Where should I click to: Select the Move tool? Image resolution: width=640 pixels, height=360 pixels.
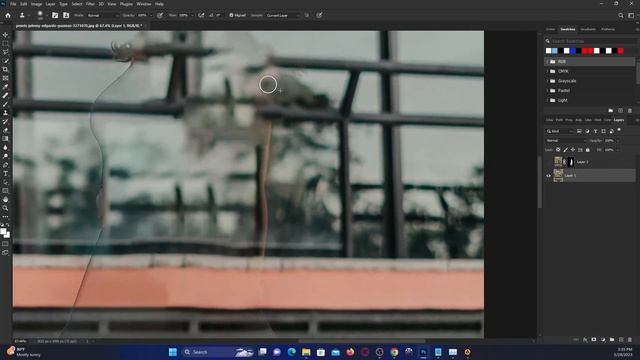(5, 35)
